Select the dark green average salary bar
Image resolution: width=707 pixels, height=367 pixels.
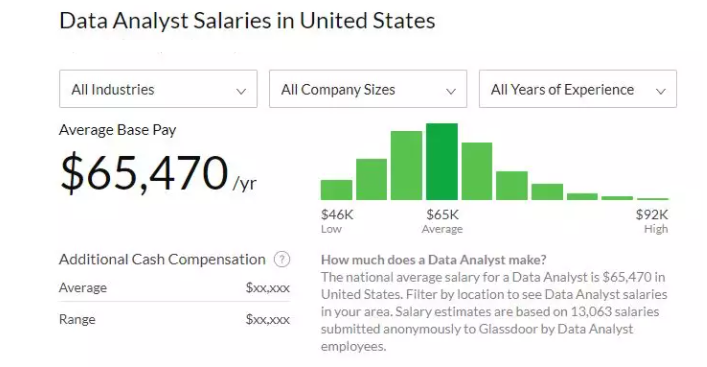442,161
